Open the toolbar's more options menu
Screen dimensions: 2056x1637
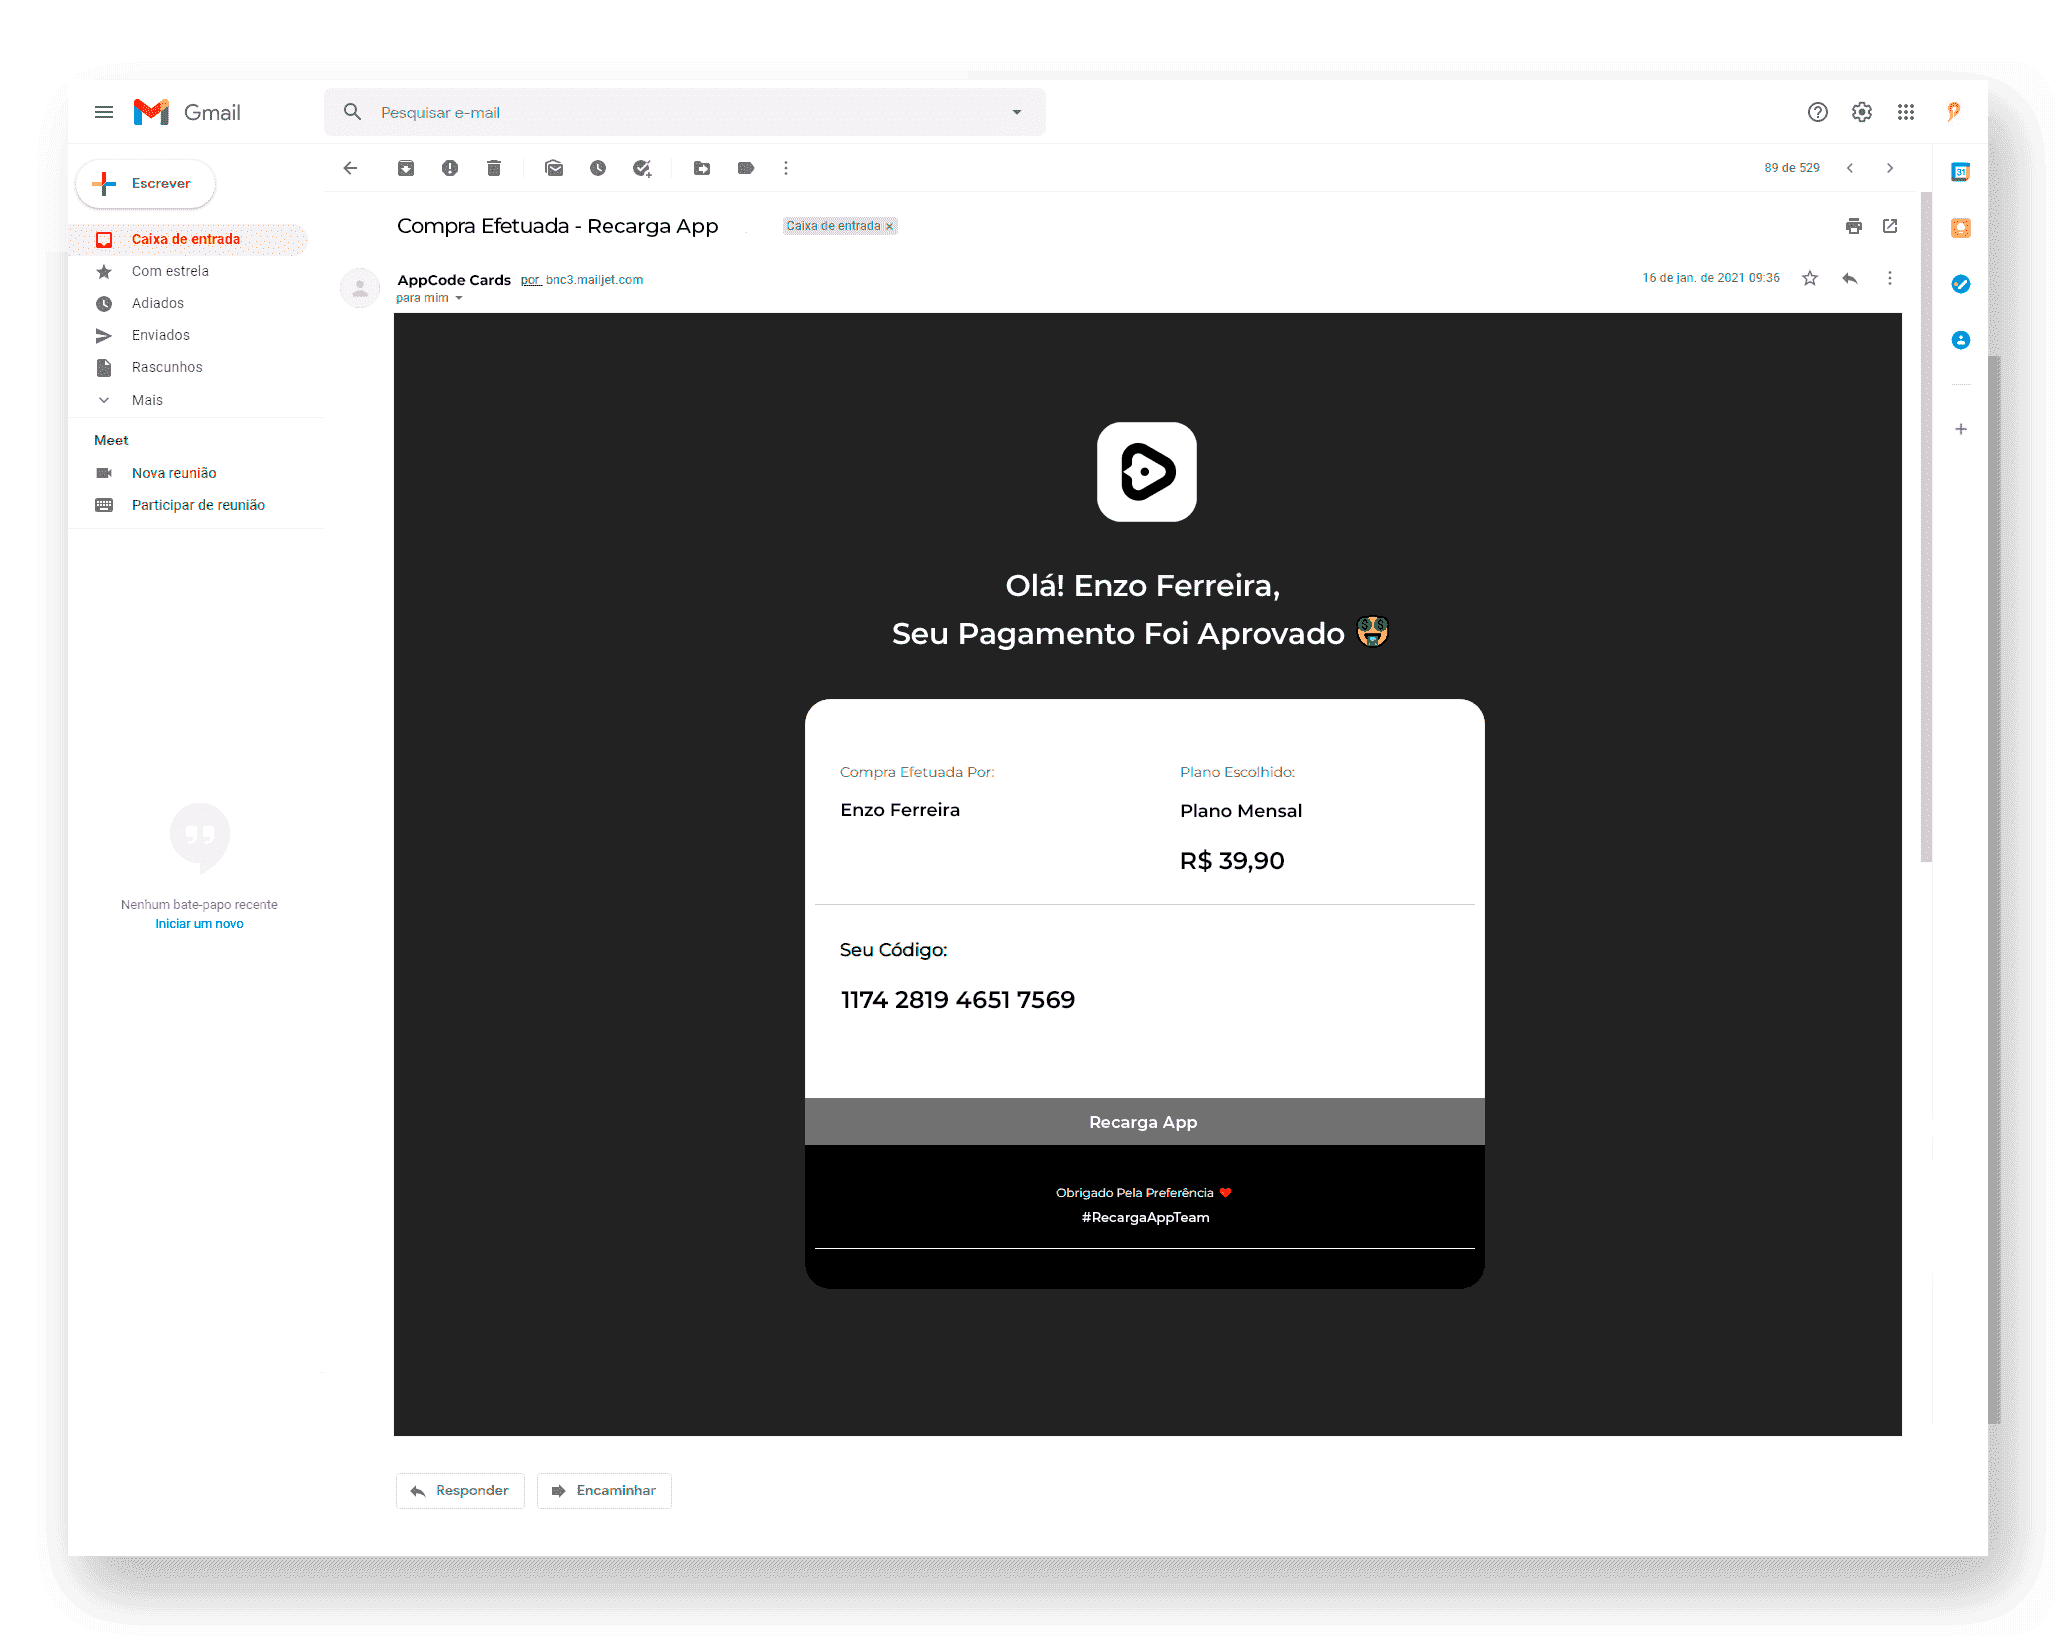coord(786,168)
